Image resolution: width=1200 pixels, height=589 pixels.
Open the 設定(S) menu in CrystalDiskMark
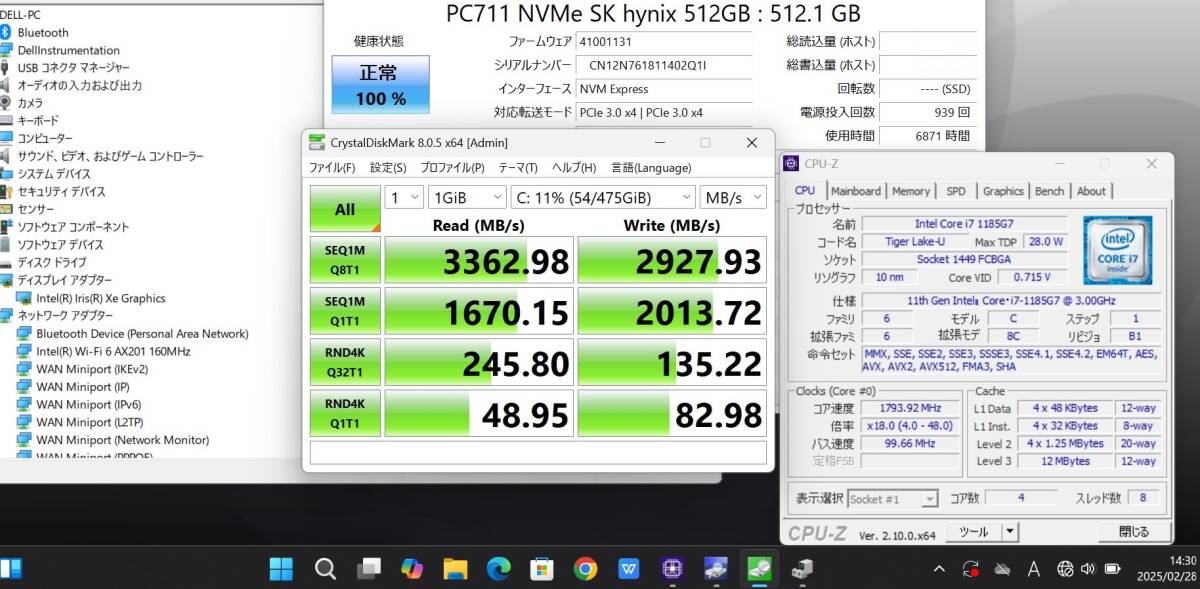pos(388,167)
